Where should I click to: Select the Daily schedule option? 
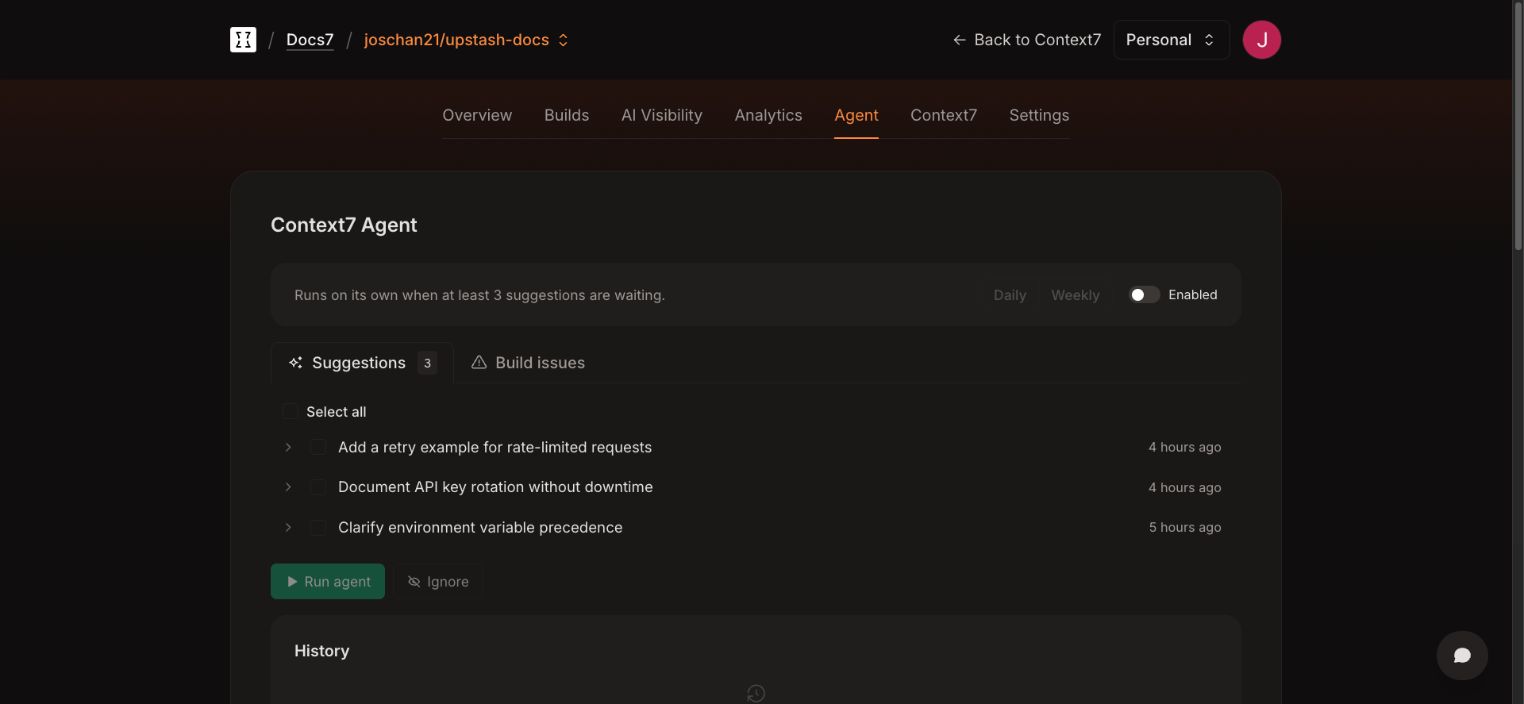1010,295
